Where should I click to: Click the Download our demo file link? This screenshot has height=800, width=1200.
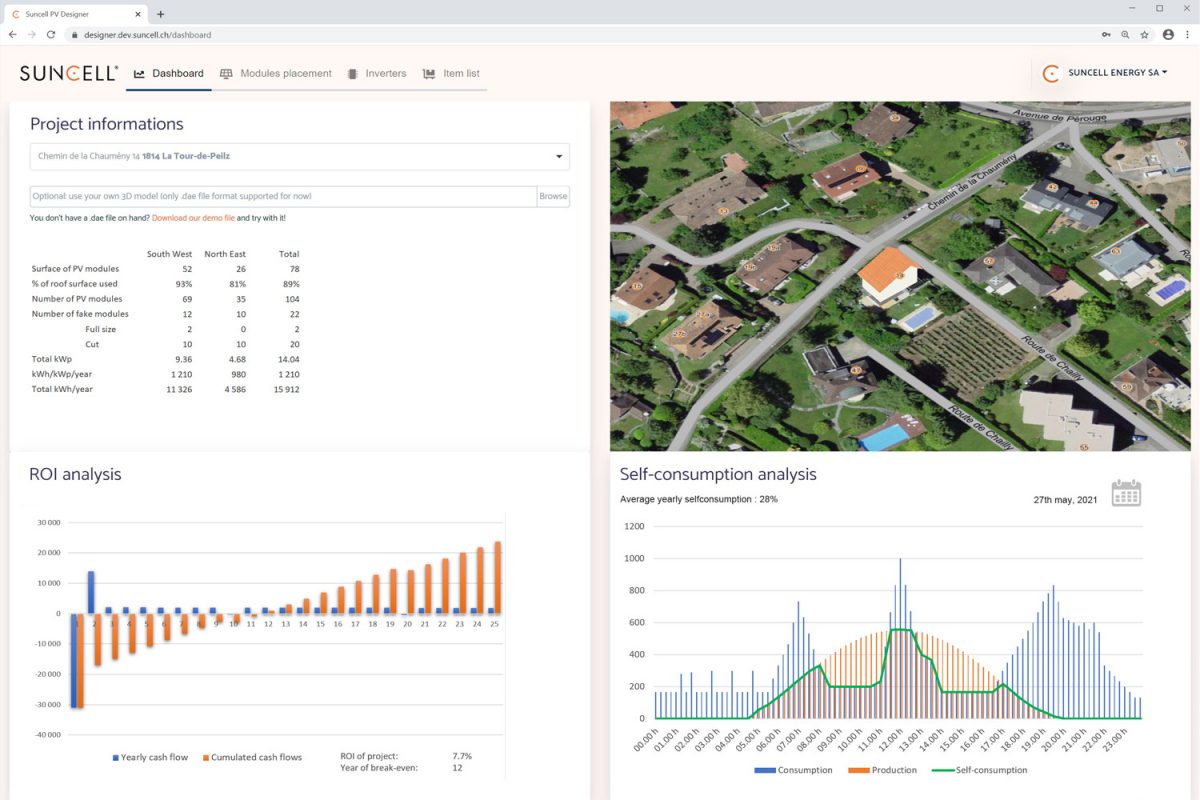point(193,218)
